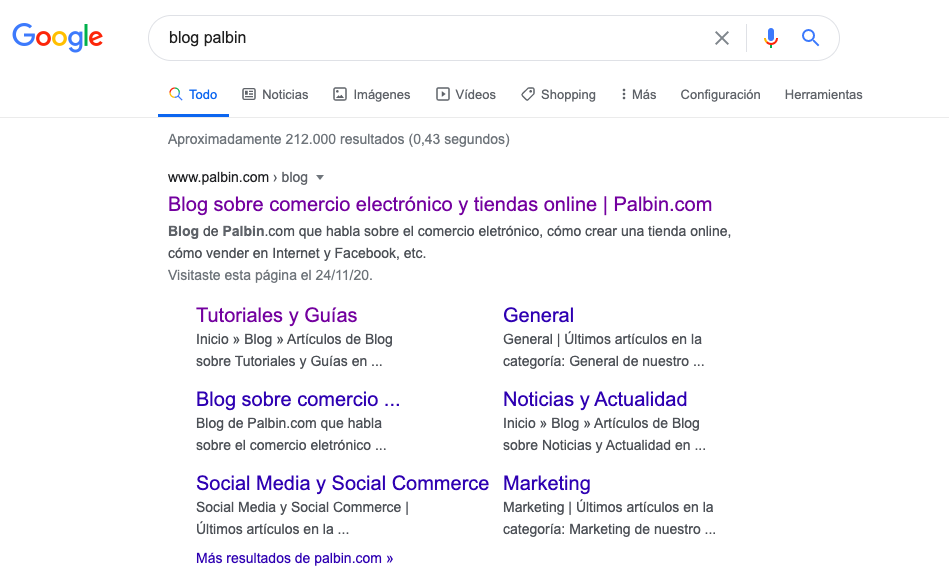Open the Vídeos results tab
Screen dimensions: 949x585
pos(466,95)
